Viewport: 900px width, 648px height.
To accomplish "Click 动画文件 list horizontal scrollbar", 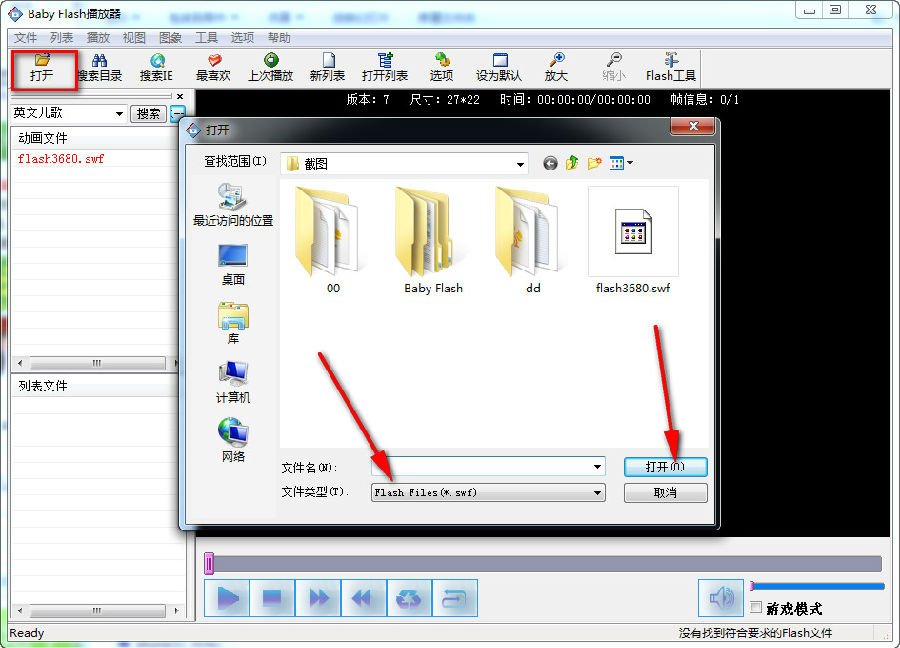I will [97, 363].
